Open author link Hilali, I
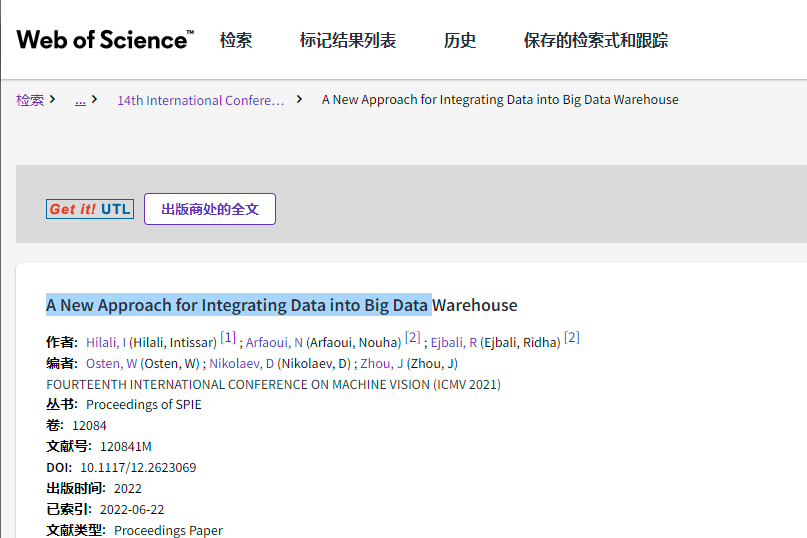This screenshot has height=538, width=807. pos(106,343)
